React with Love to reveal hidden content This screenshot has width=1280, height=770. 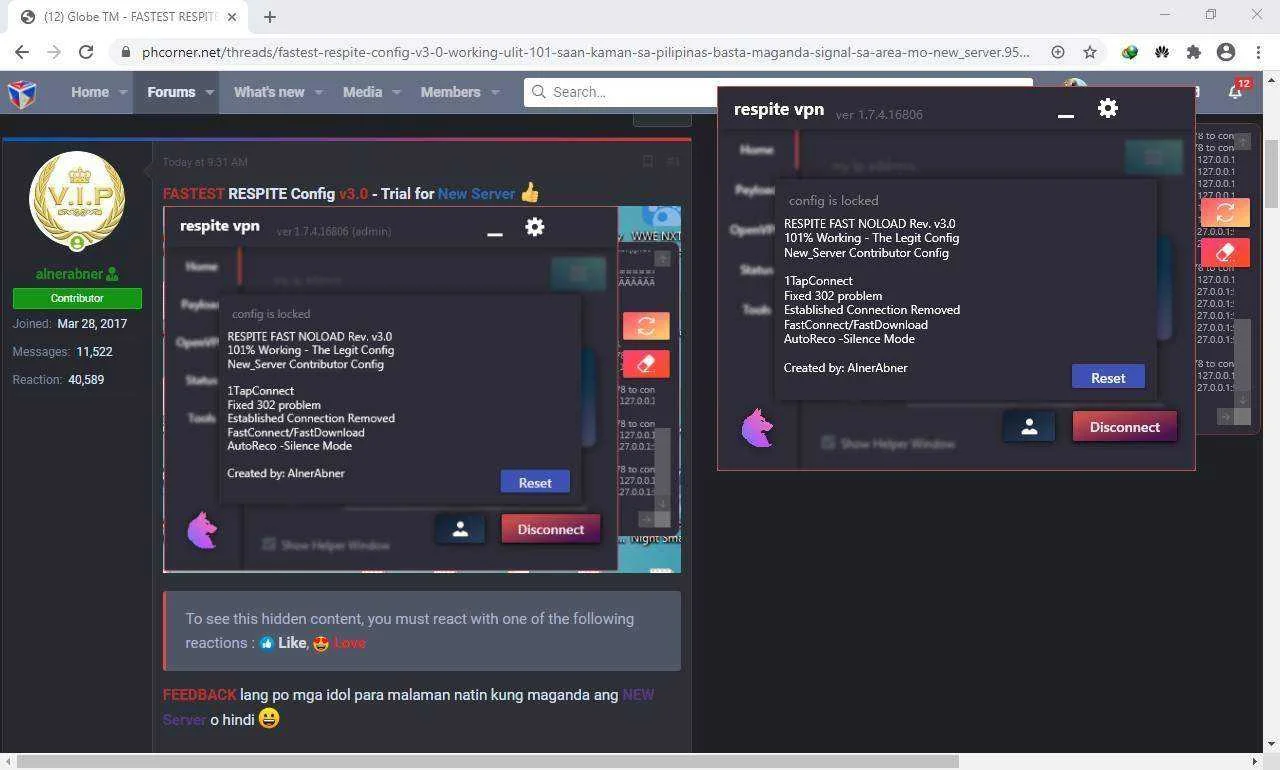(x=340, y=643)
